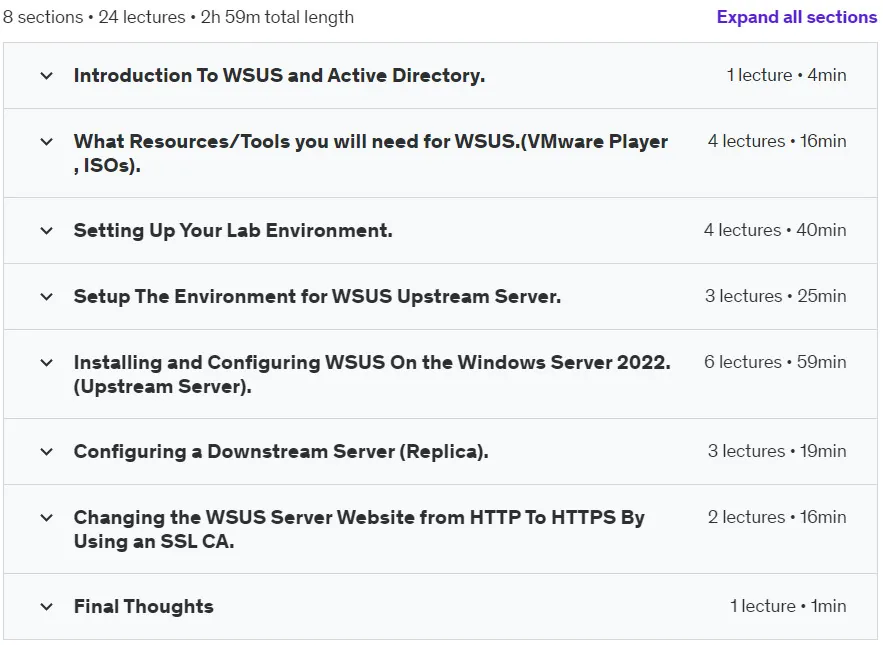Expand the Setting Up Your Lab Environment chevron
The image size is (883, 645).
tap(47, 230)
